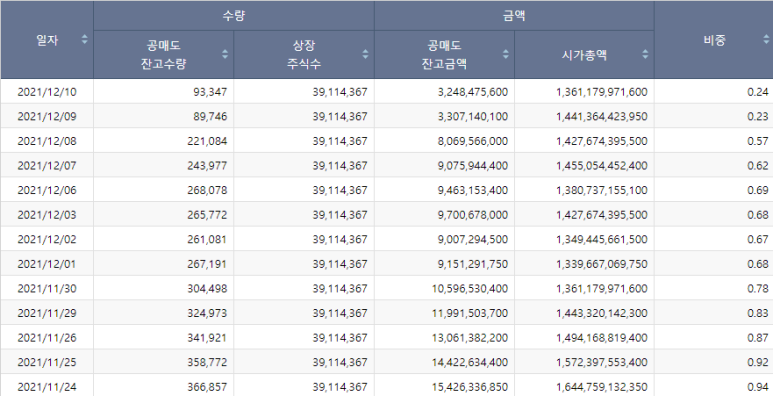Click the 일자 header label
Viewport: 773px width, 396px height.
[x=47, y=40]
